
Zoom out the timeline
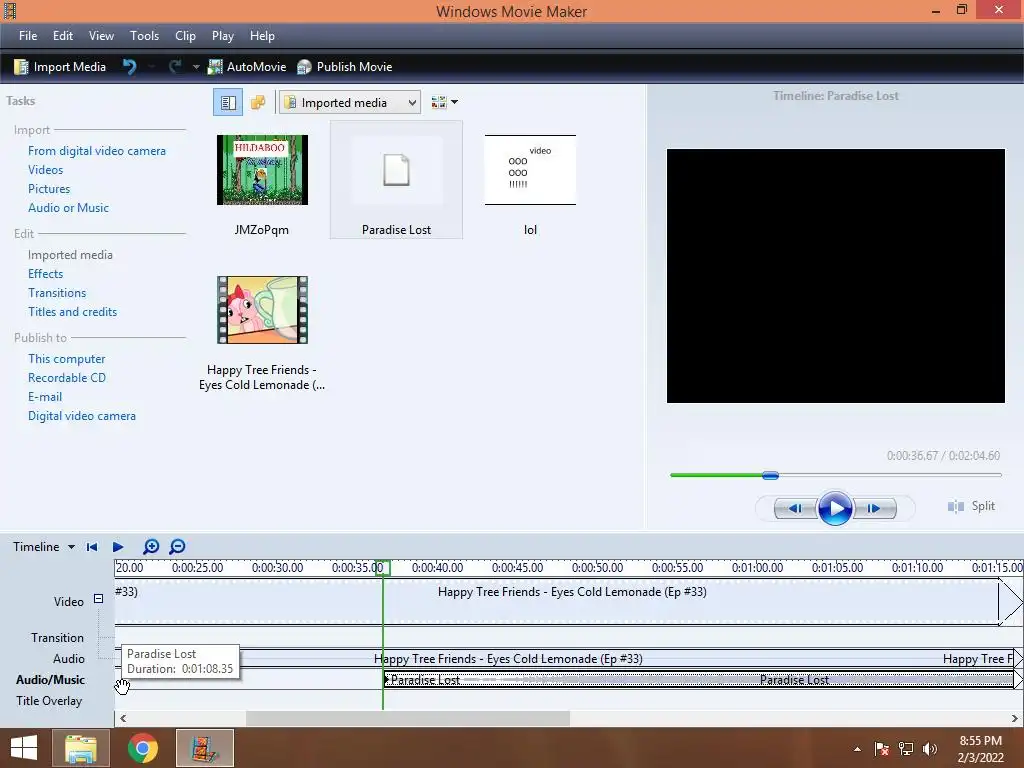pos(177,547)
